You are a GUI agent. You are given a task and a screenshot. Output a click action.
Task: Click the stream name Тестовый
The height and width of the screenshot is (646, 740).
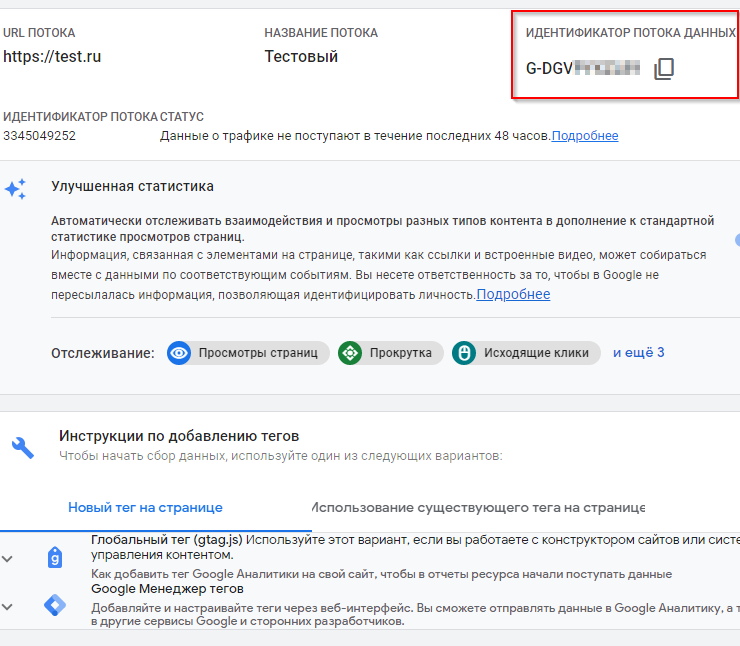[x=301, y=57]
